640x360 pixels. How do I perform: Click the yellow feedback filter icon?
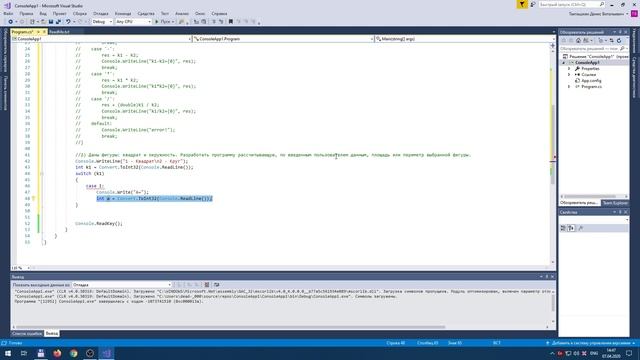tap(522, 4)
